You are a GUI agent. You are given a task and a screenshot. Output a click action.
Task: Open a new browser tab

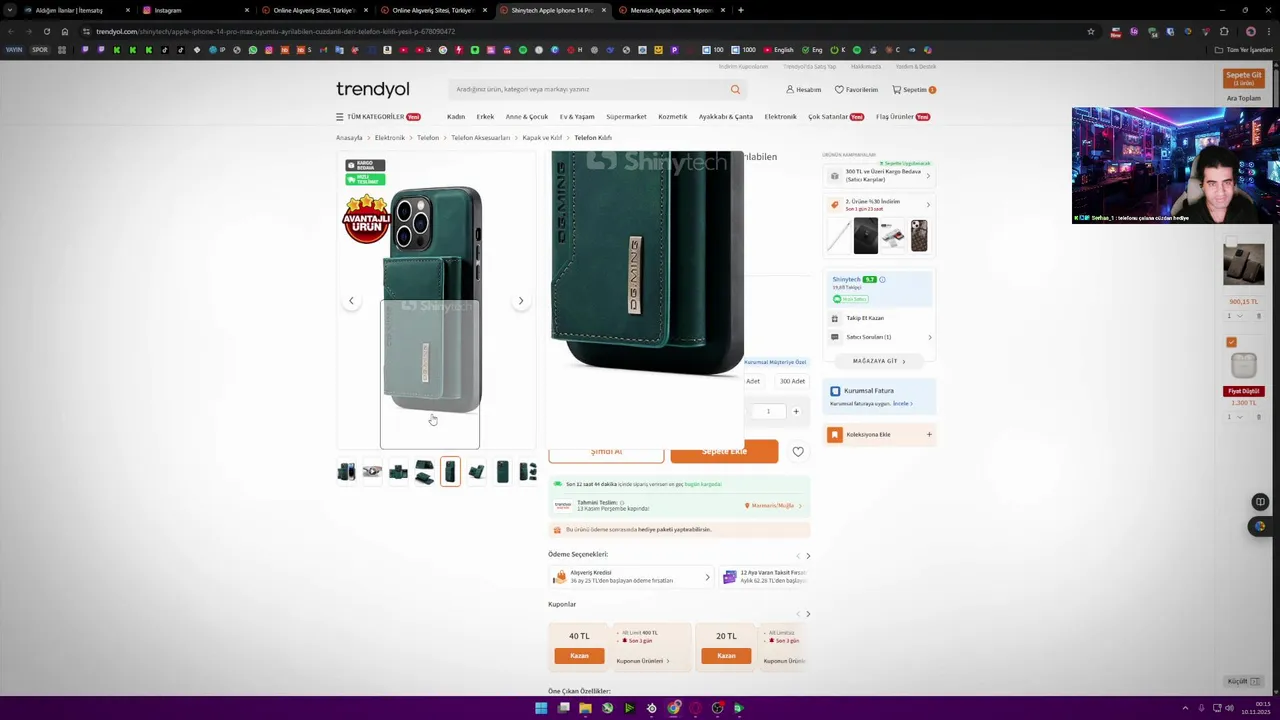click(740, 10)
